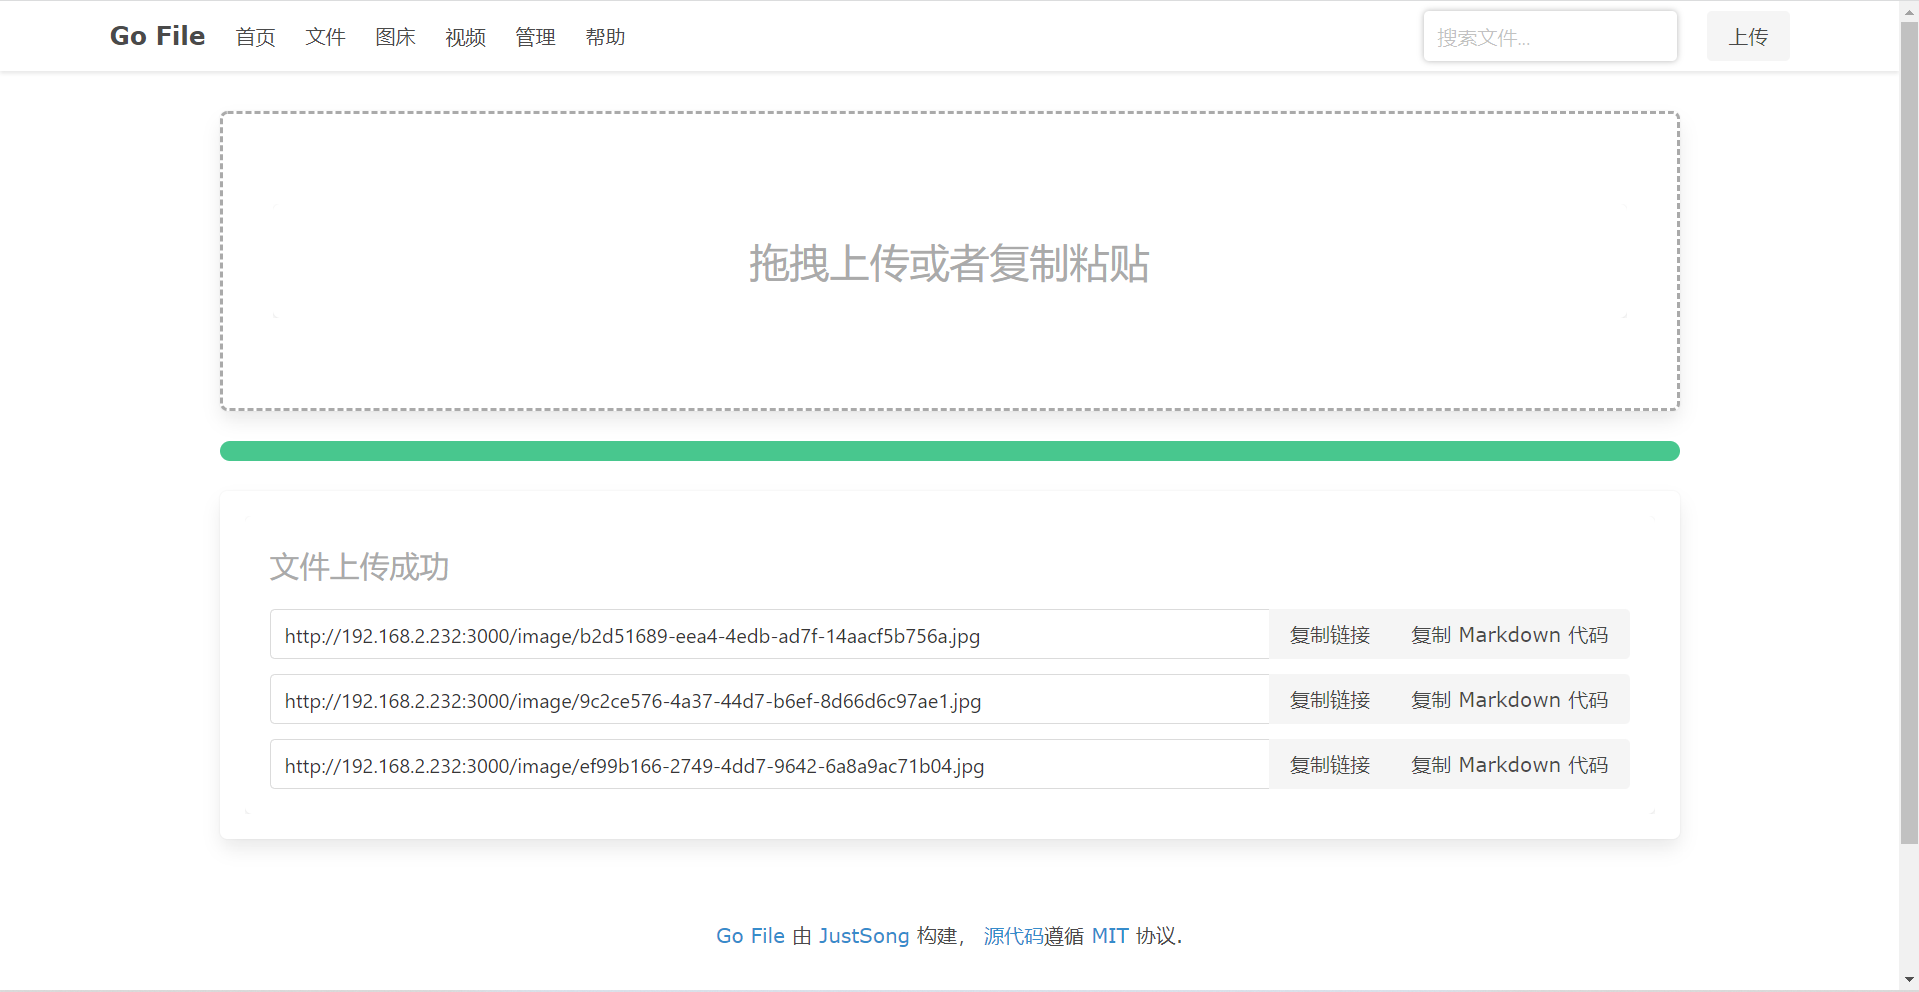Viewport: 1919px width, 992px height.
Task: Copy Markdown code for the 9c2ce576 image
Action: 1509,700
